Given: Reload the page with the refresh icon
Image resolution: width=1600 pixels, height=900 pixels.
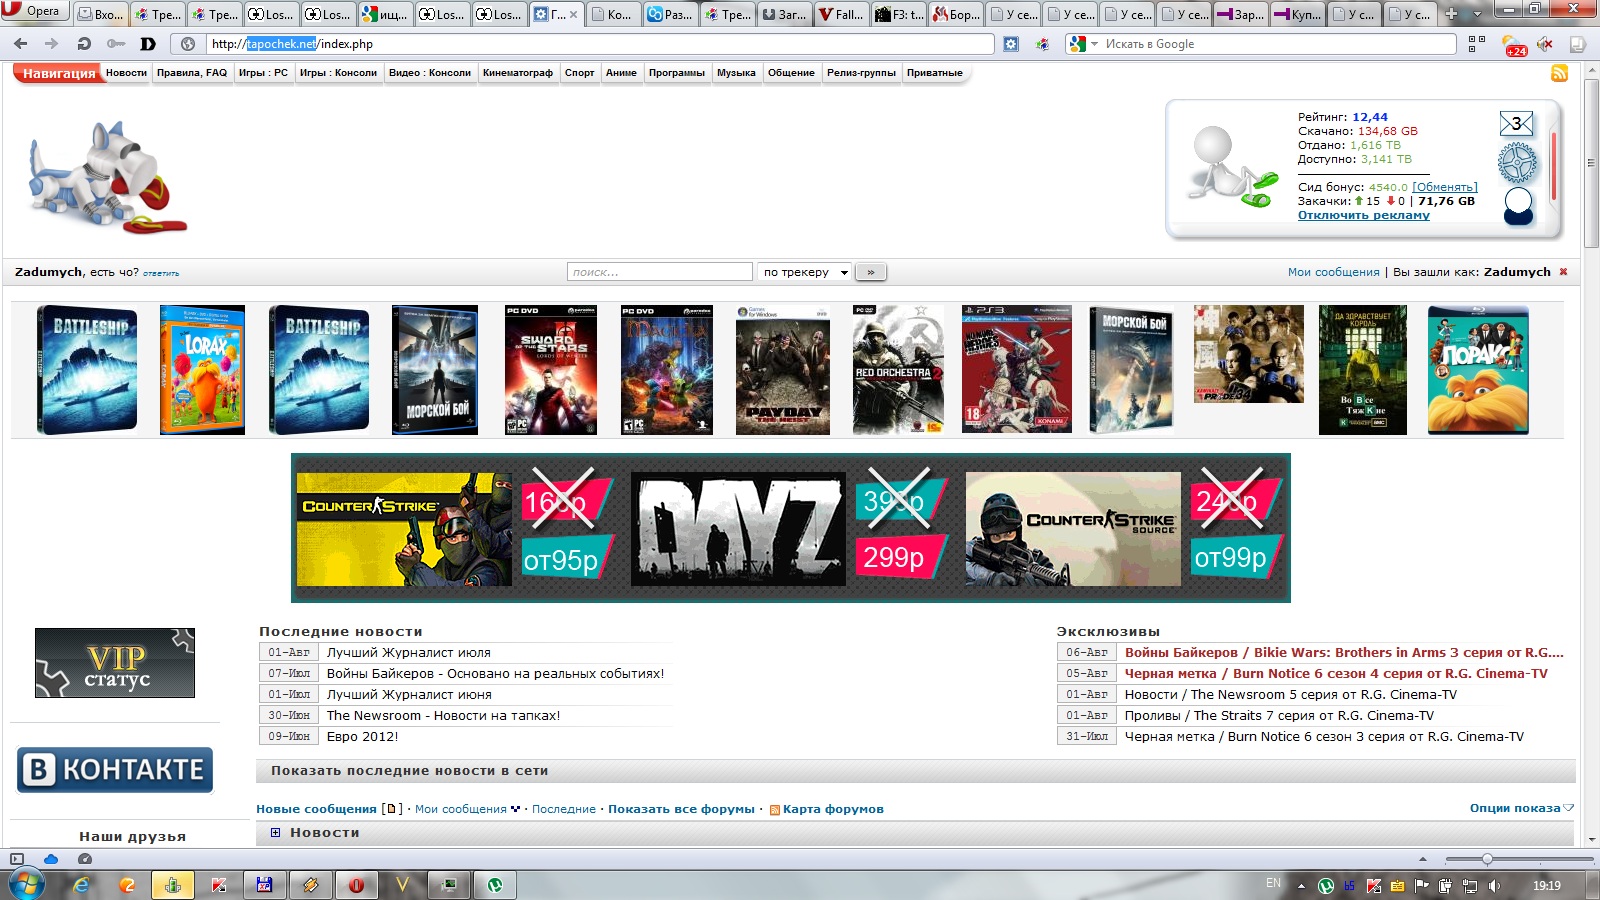Looking at the screenshot, I should click(x=84, y=44).
